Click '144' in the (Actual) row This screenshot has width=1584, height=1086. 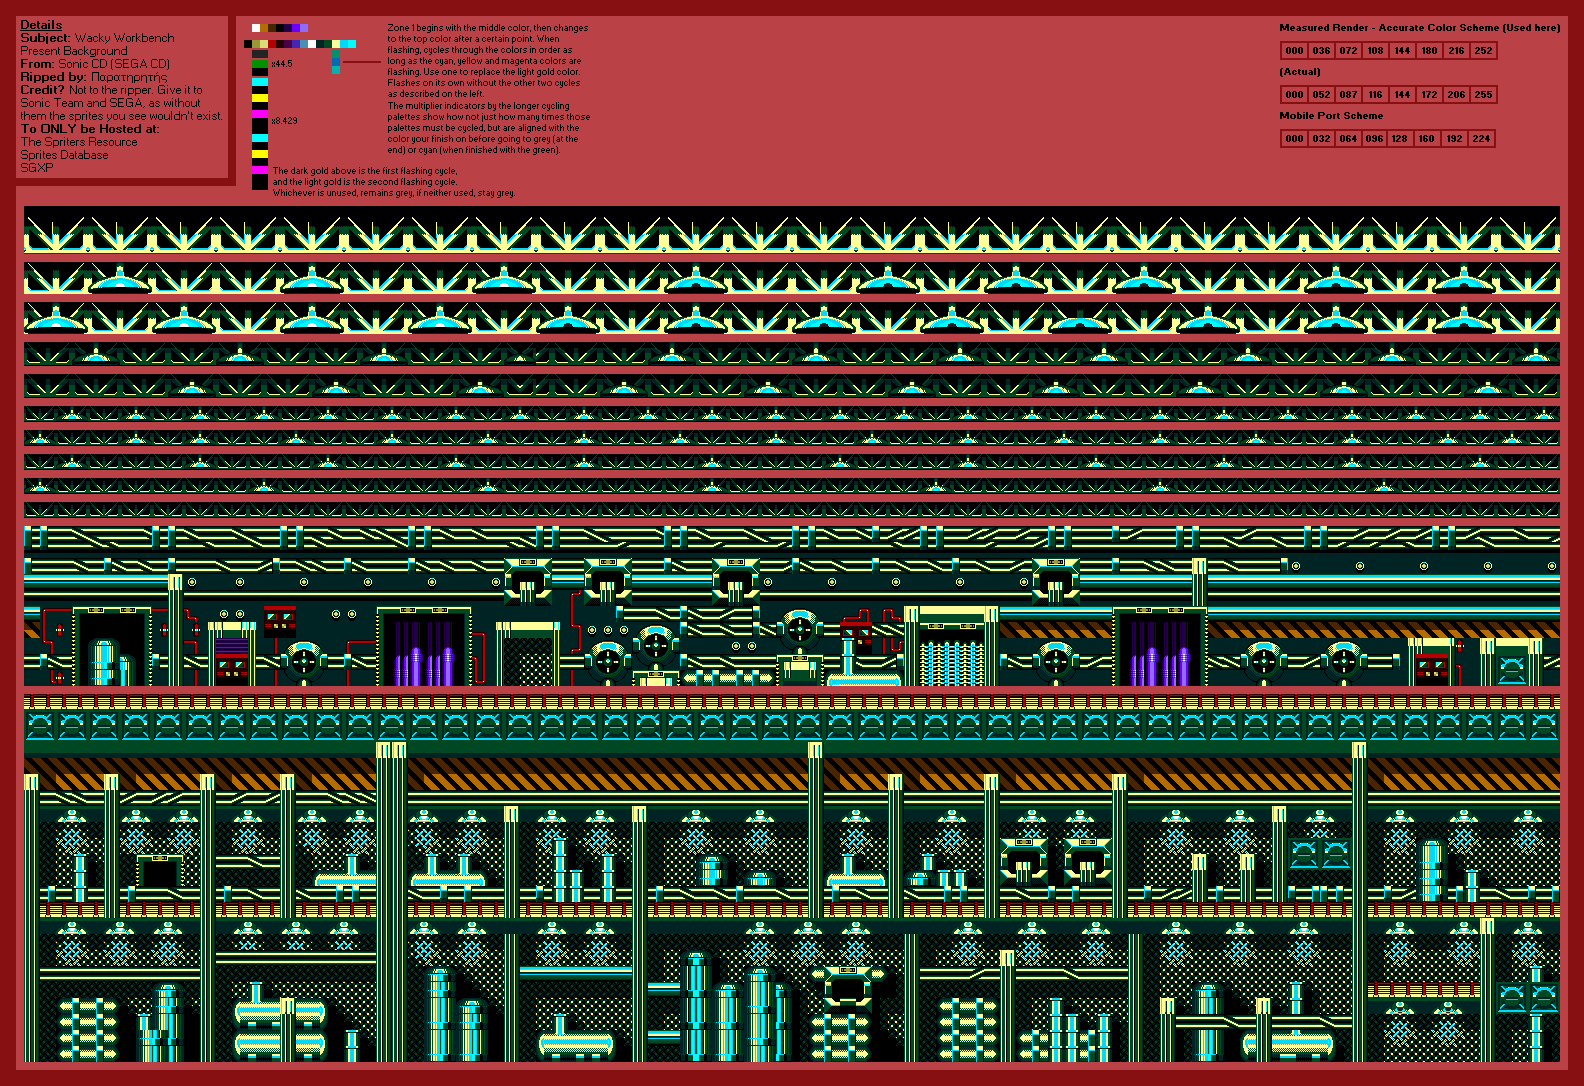1402,95
